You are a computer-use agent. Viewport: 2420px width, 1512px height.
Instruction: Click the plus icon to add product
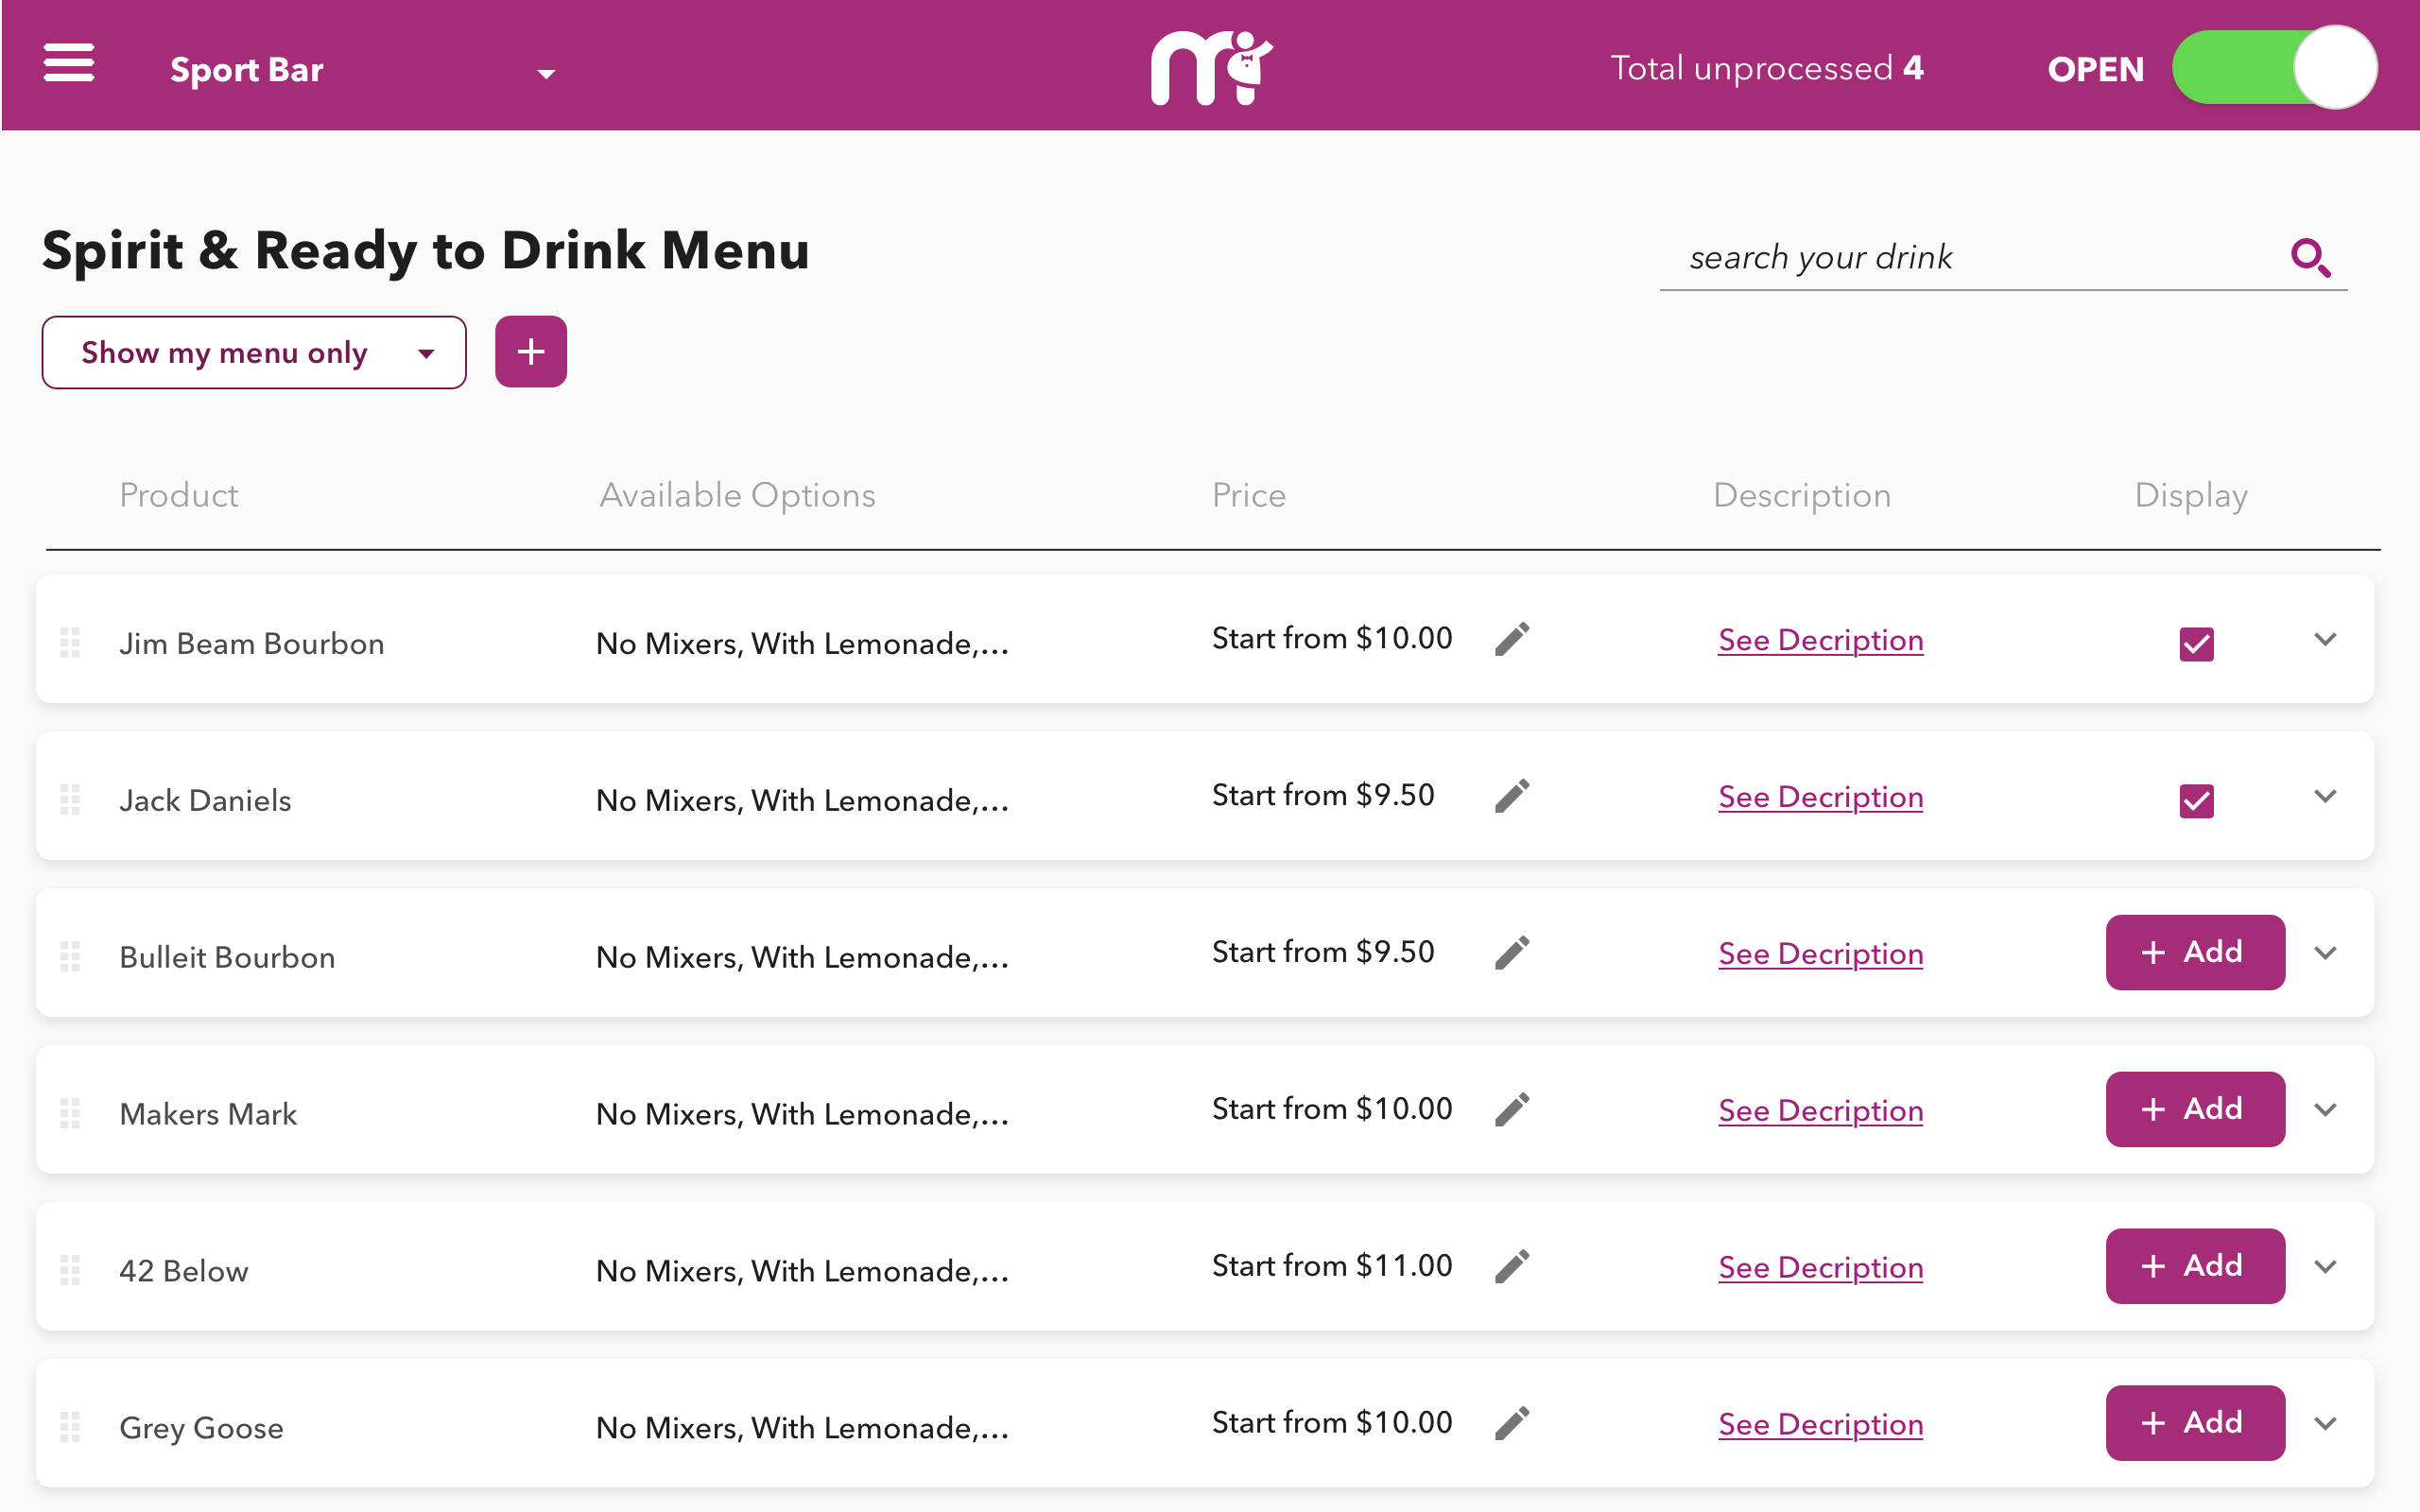531,352
